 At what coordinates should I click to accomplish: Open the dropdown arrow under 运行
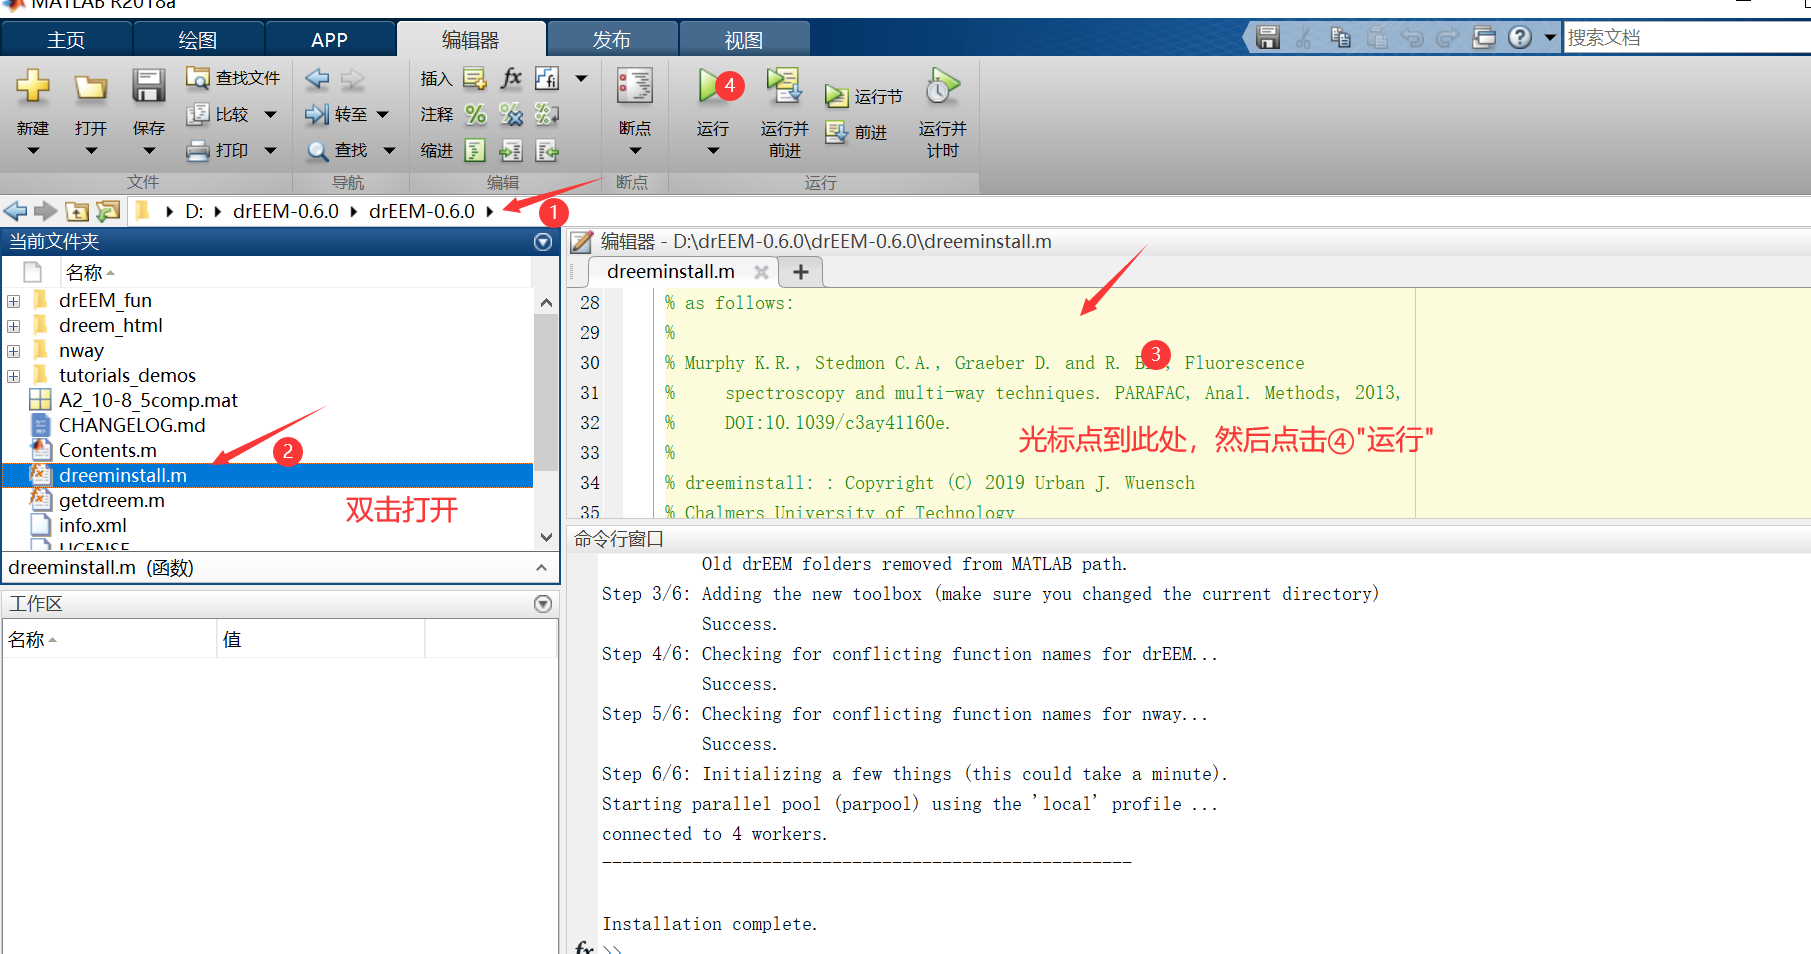click(x=713, y=152)
